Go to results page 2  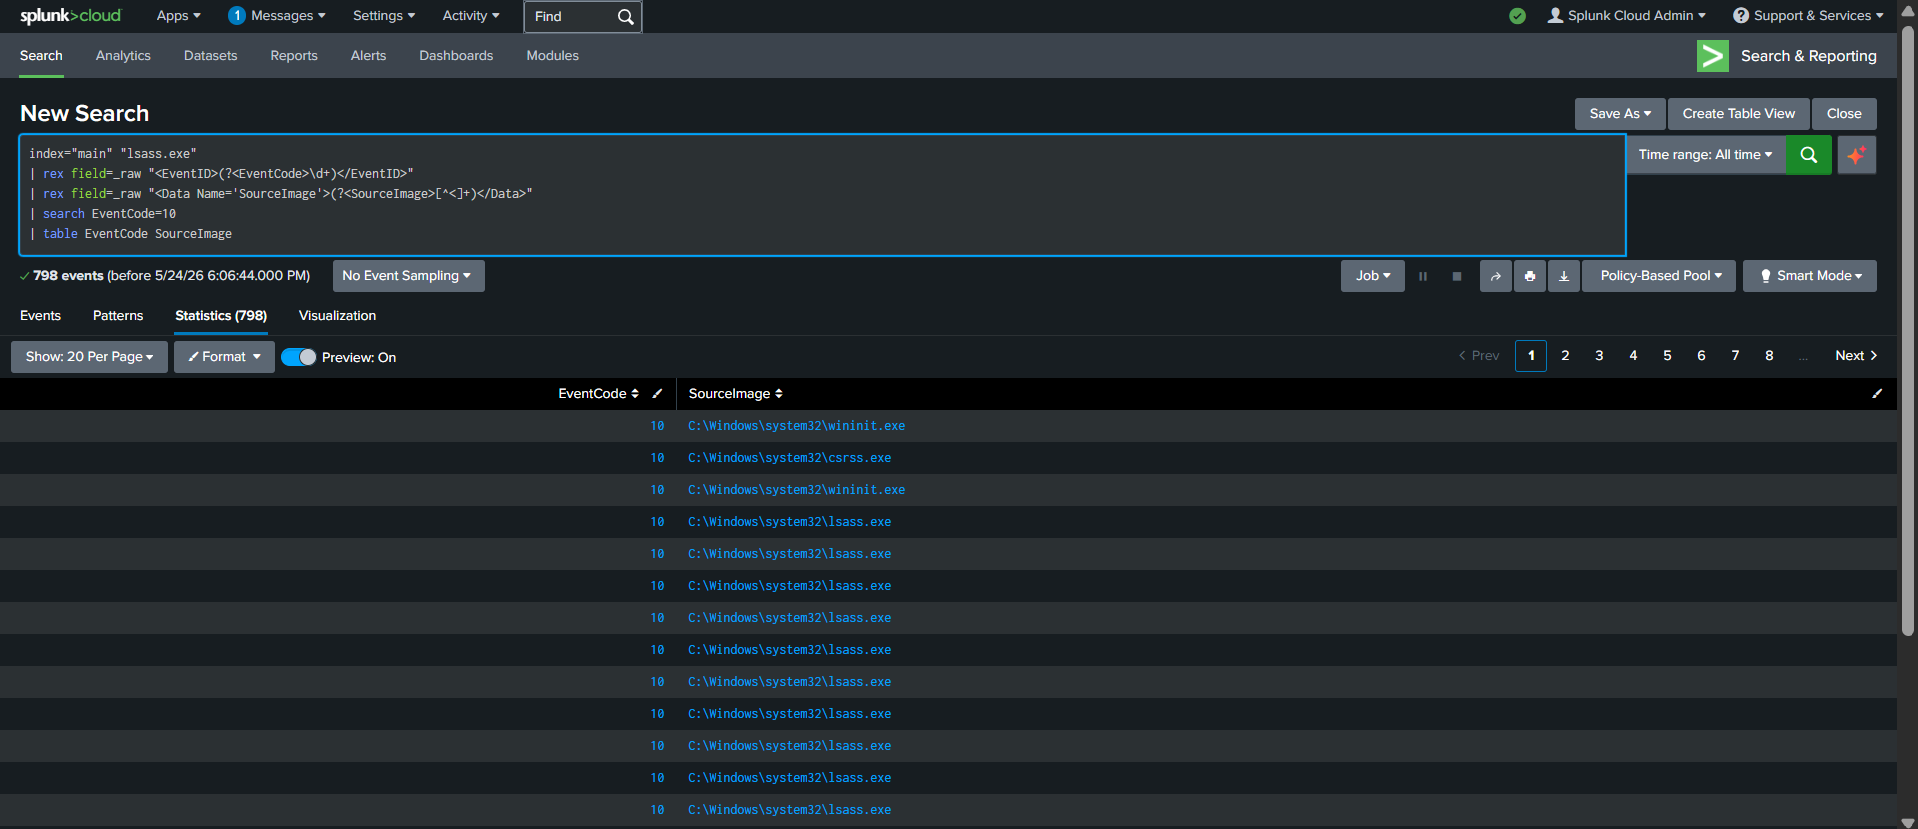click(x=1565, y=356)
